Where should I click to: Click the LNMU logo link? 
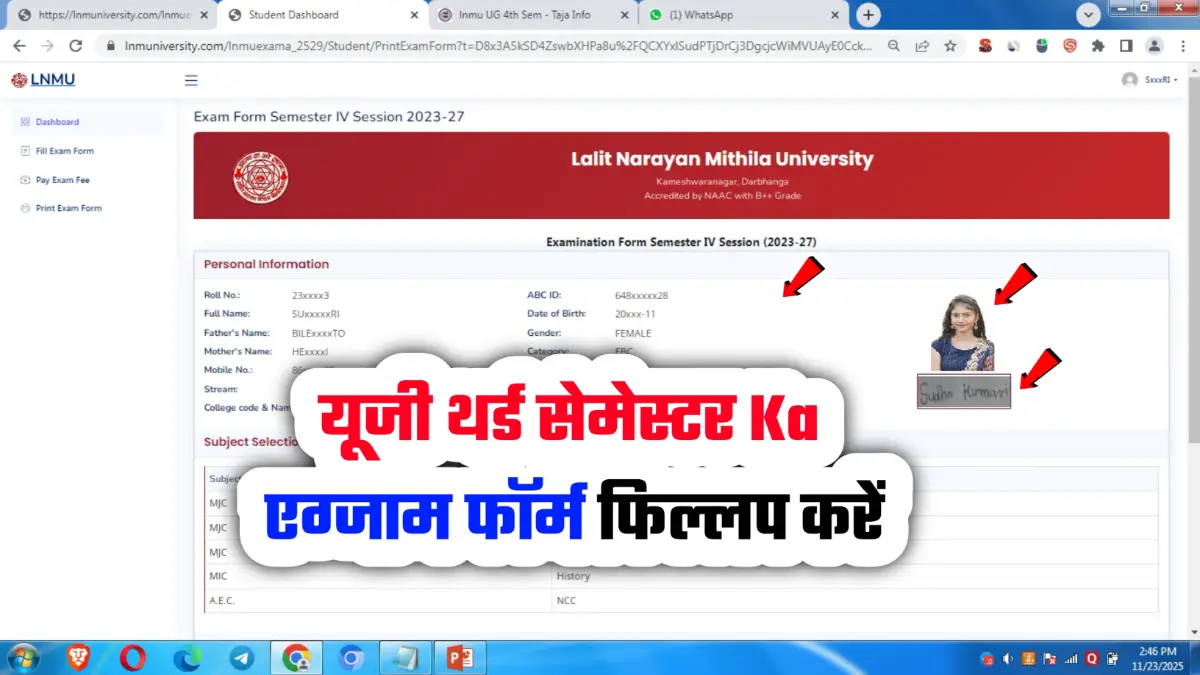tap(42, 80)
